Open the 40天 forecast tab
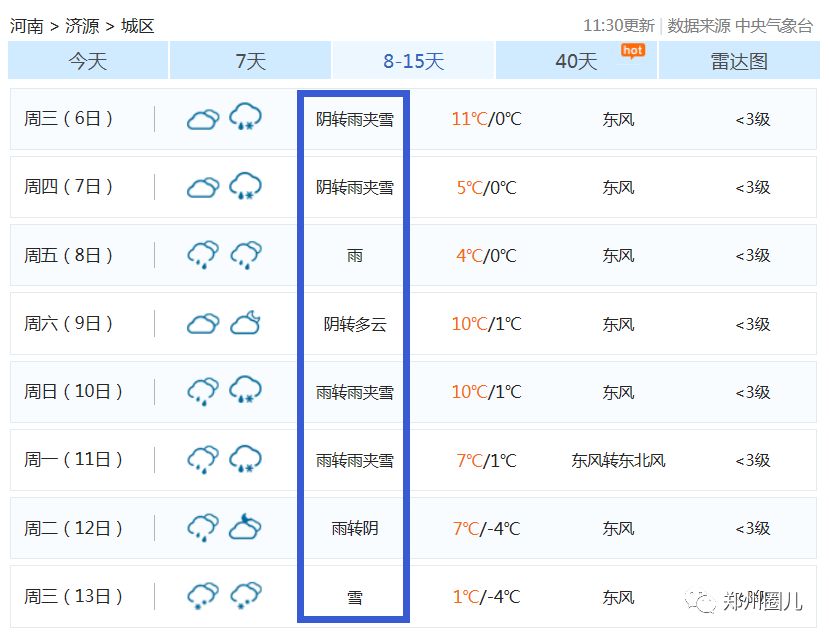 pyautogui.click(x=576, y=61)
